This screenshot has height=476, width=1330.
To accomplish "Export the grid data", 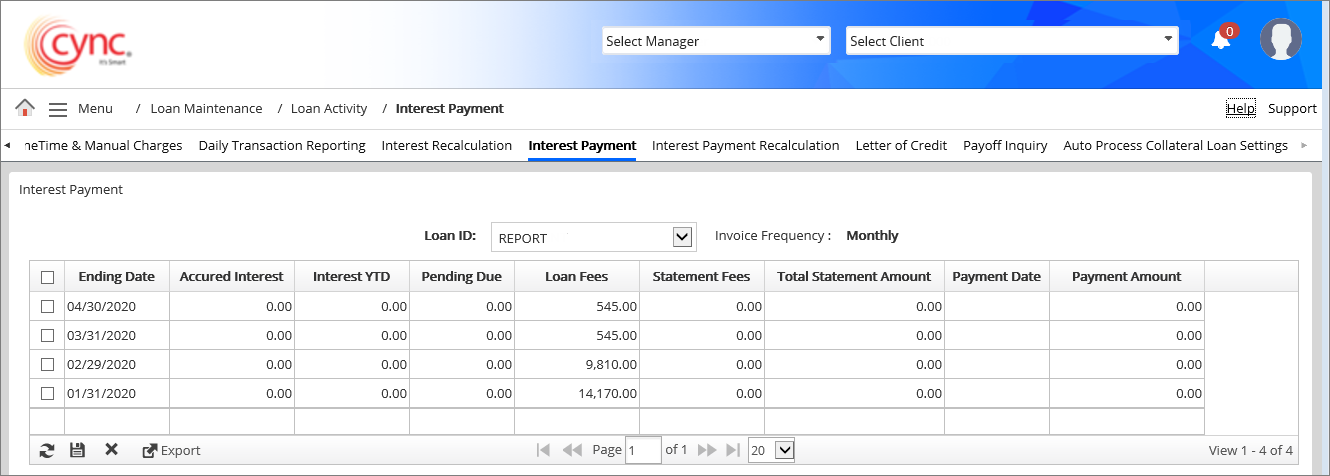I will pos(171,450).
